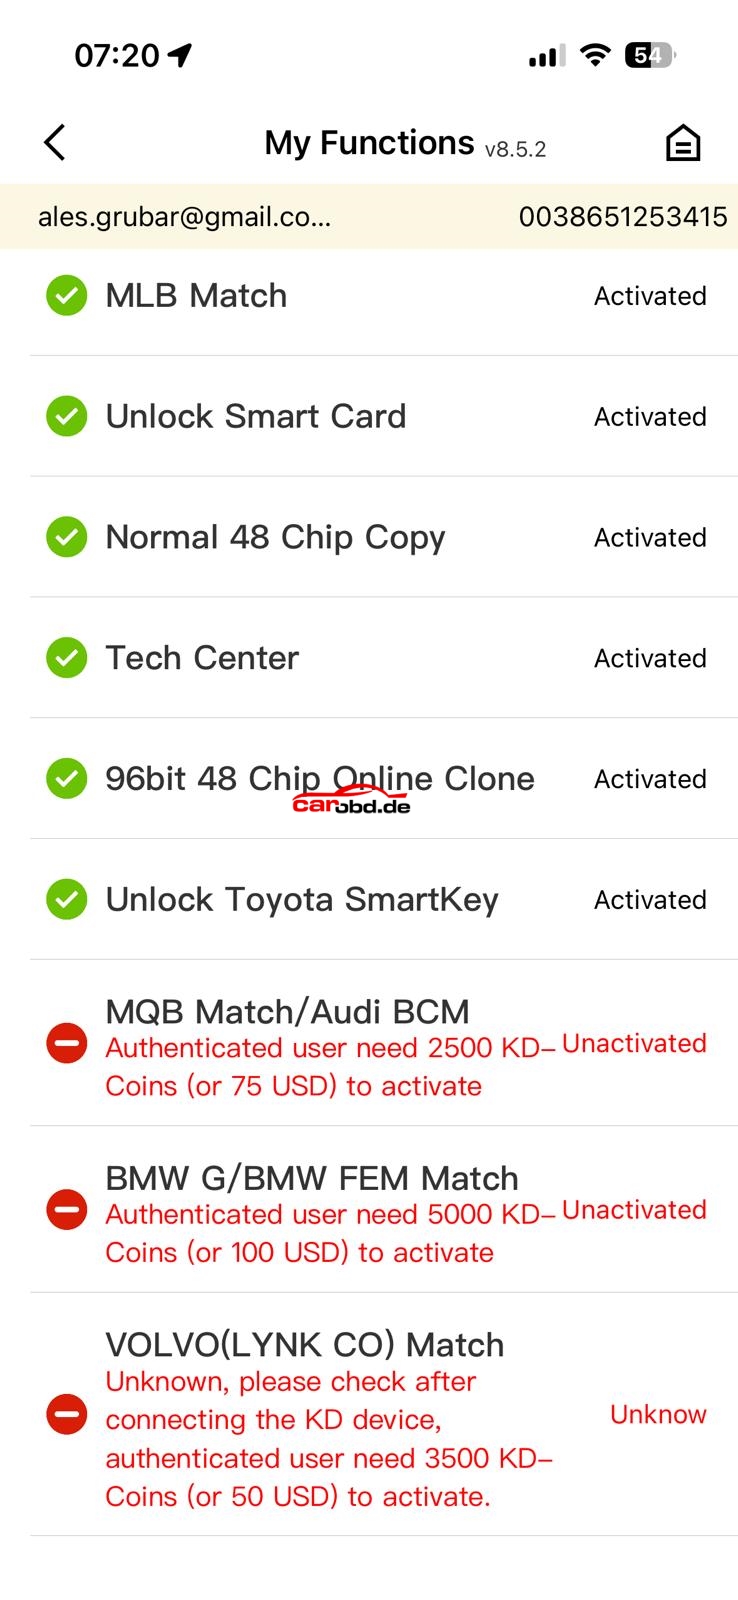Select the MLB Match function row
Image resolution: width=738 pixels, height=1600 pixels.
pos(196,296)
